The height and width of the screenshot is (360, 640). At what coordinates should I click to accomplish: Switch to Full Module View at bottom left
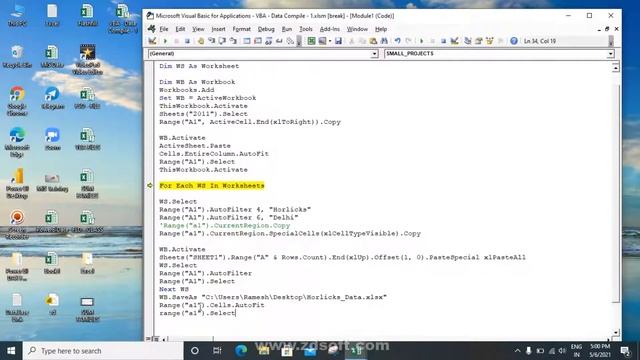(156, 339)
